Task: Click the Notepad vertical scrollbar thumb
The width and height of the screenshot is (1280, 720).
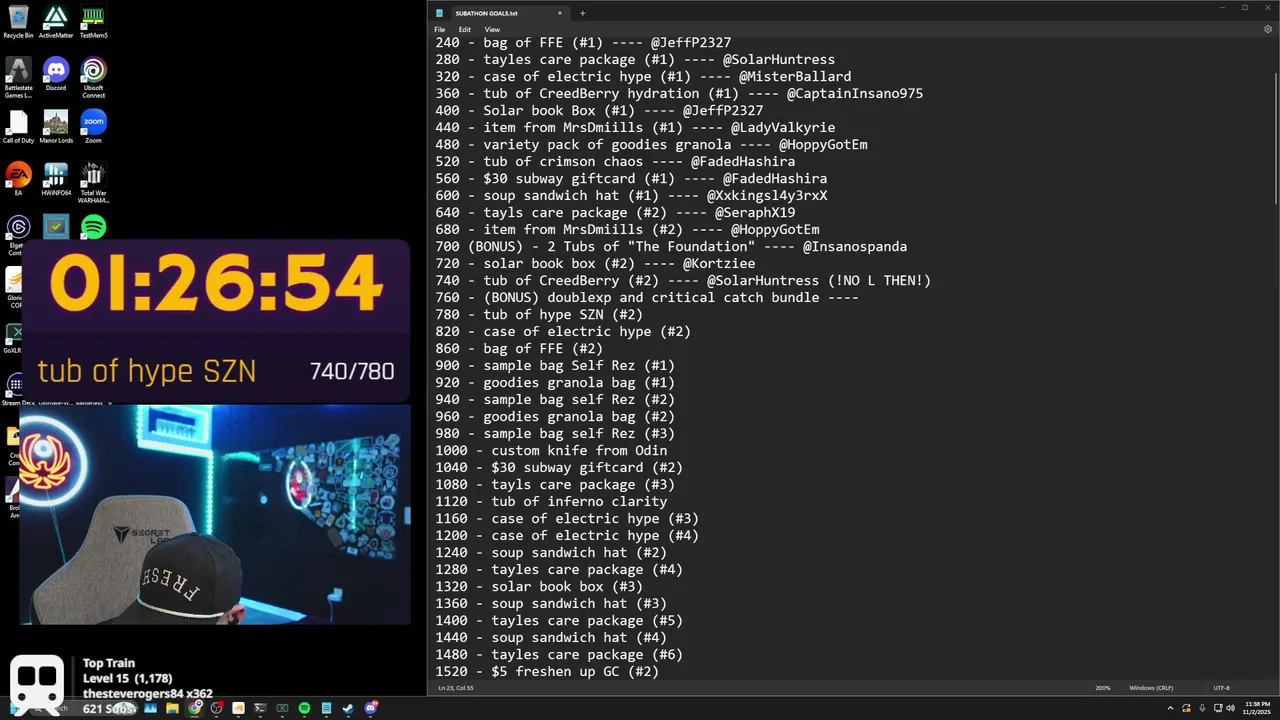Action: click(1276, 136)
